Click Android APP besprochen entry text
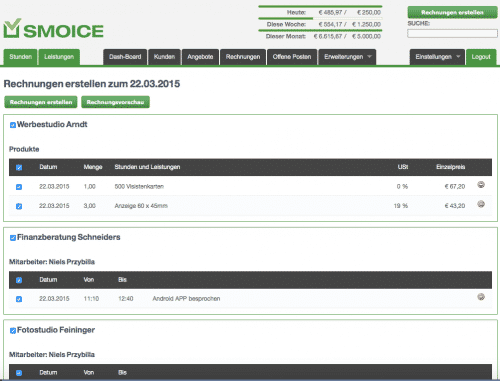This screenshot has height=381, width=500. [x=186, y=298]
